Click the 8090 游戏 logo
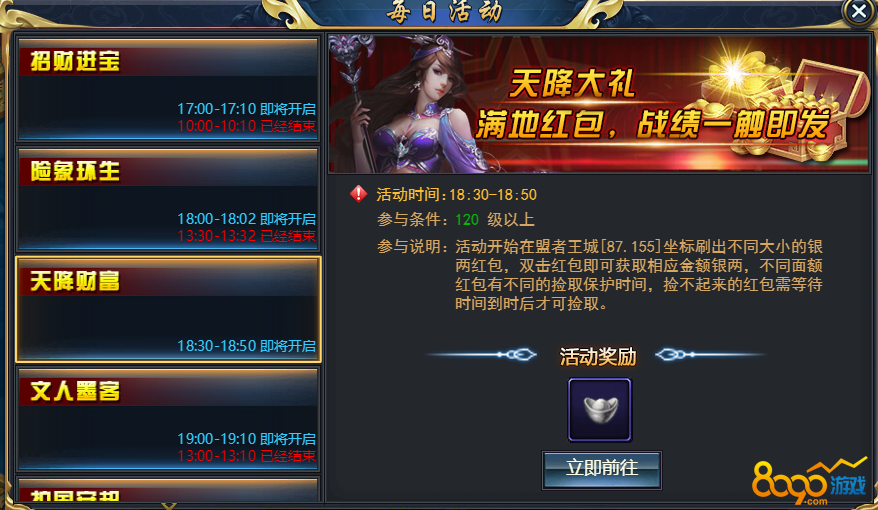This screenshot has width=878, height=510. (810, 481)
